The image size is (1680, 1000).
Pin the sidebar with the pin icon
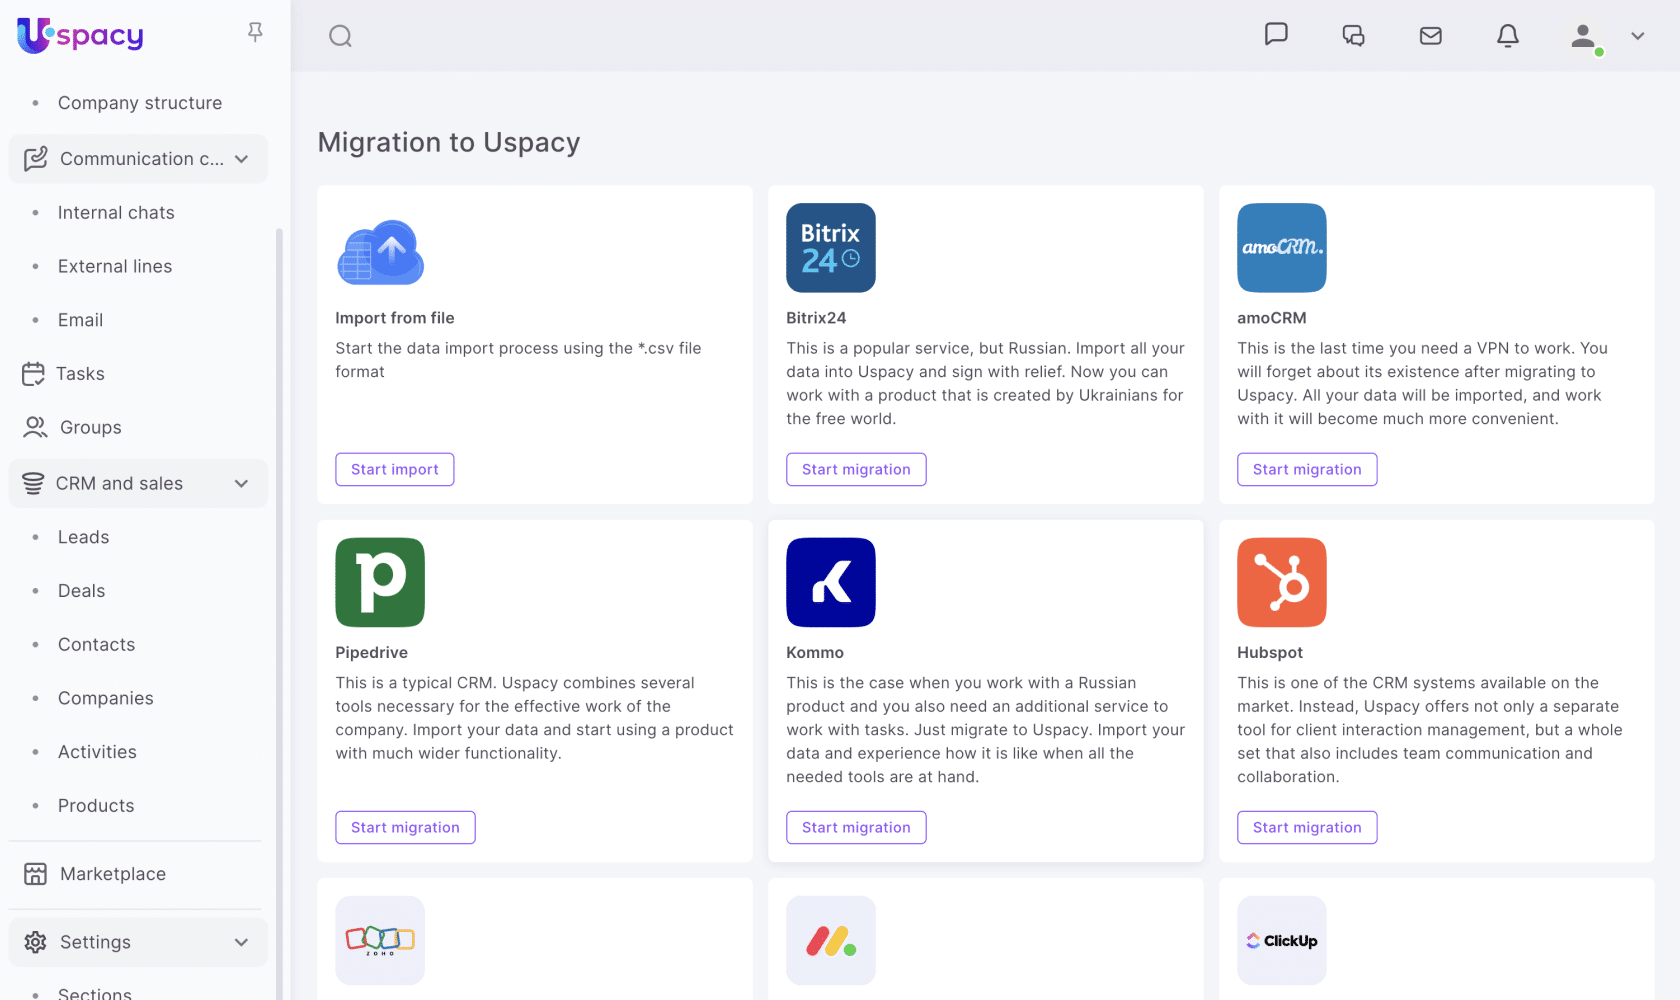tap(255, 33)
